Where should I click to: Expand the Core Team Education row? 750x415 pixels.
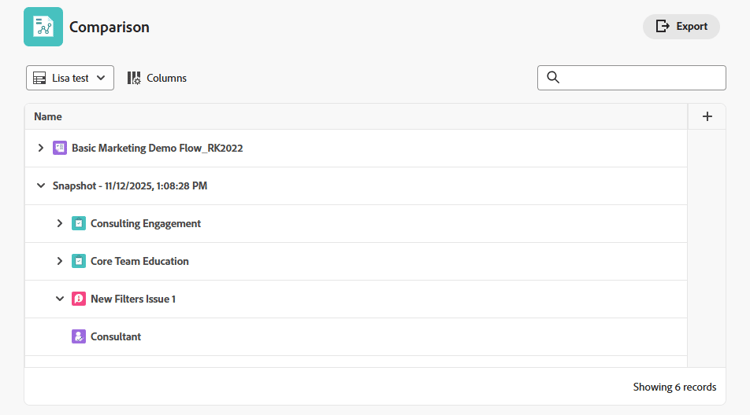pos(60,261)
